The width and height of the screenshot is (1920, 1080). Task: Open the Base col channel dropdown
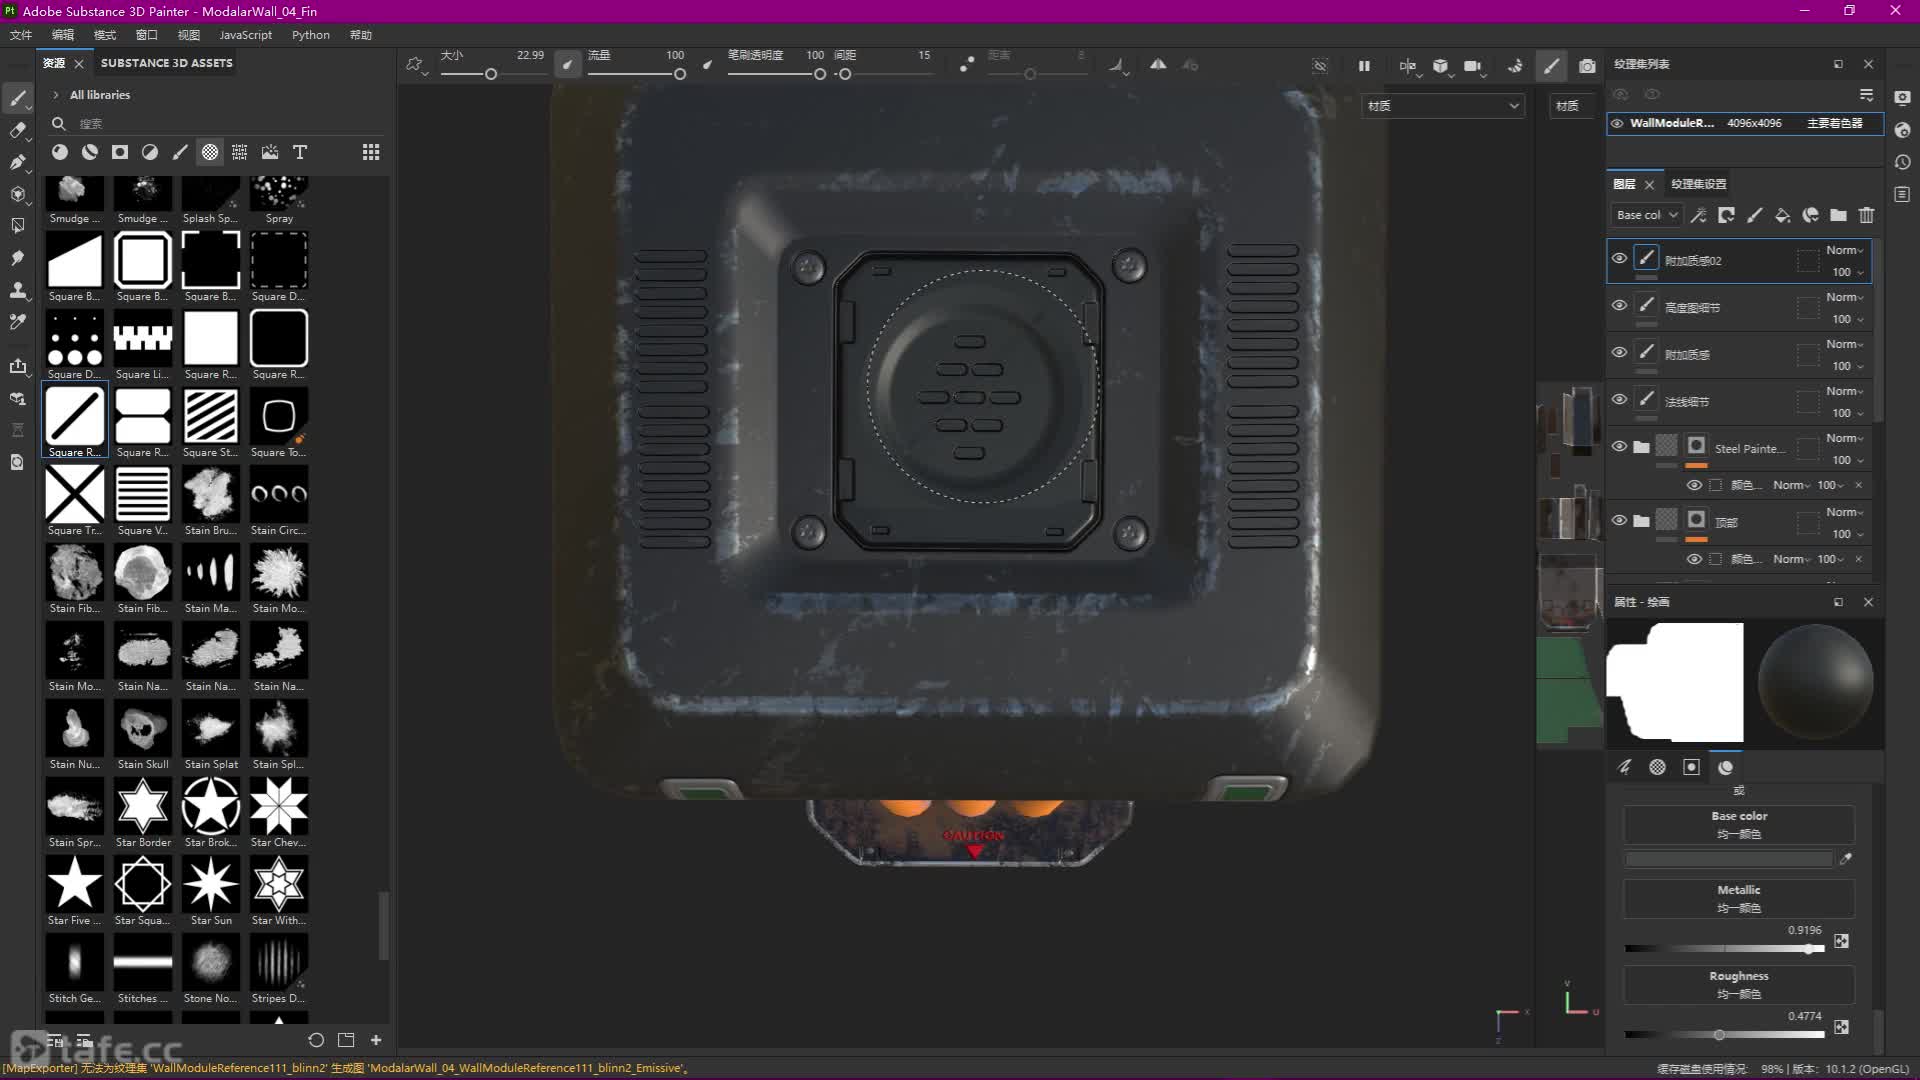(x=1646, y=215)
